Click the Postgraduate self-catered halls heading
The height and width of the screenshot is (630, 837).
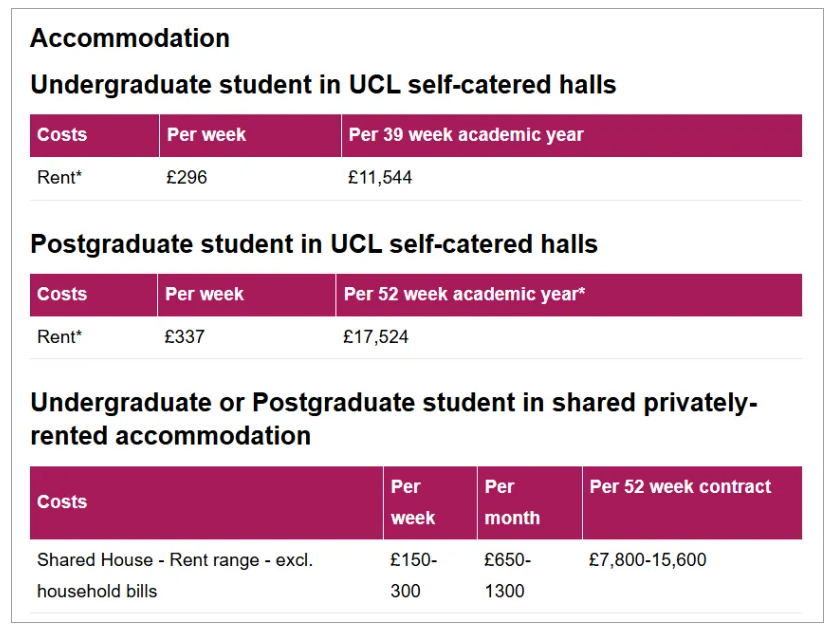(x=314, y=244)
